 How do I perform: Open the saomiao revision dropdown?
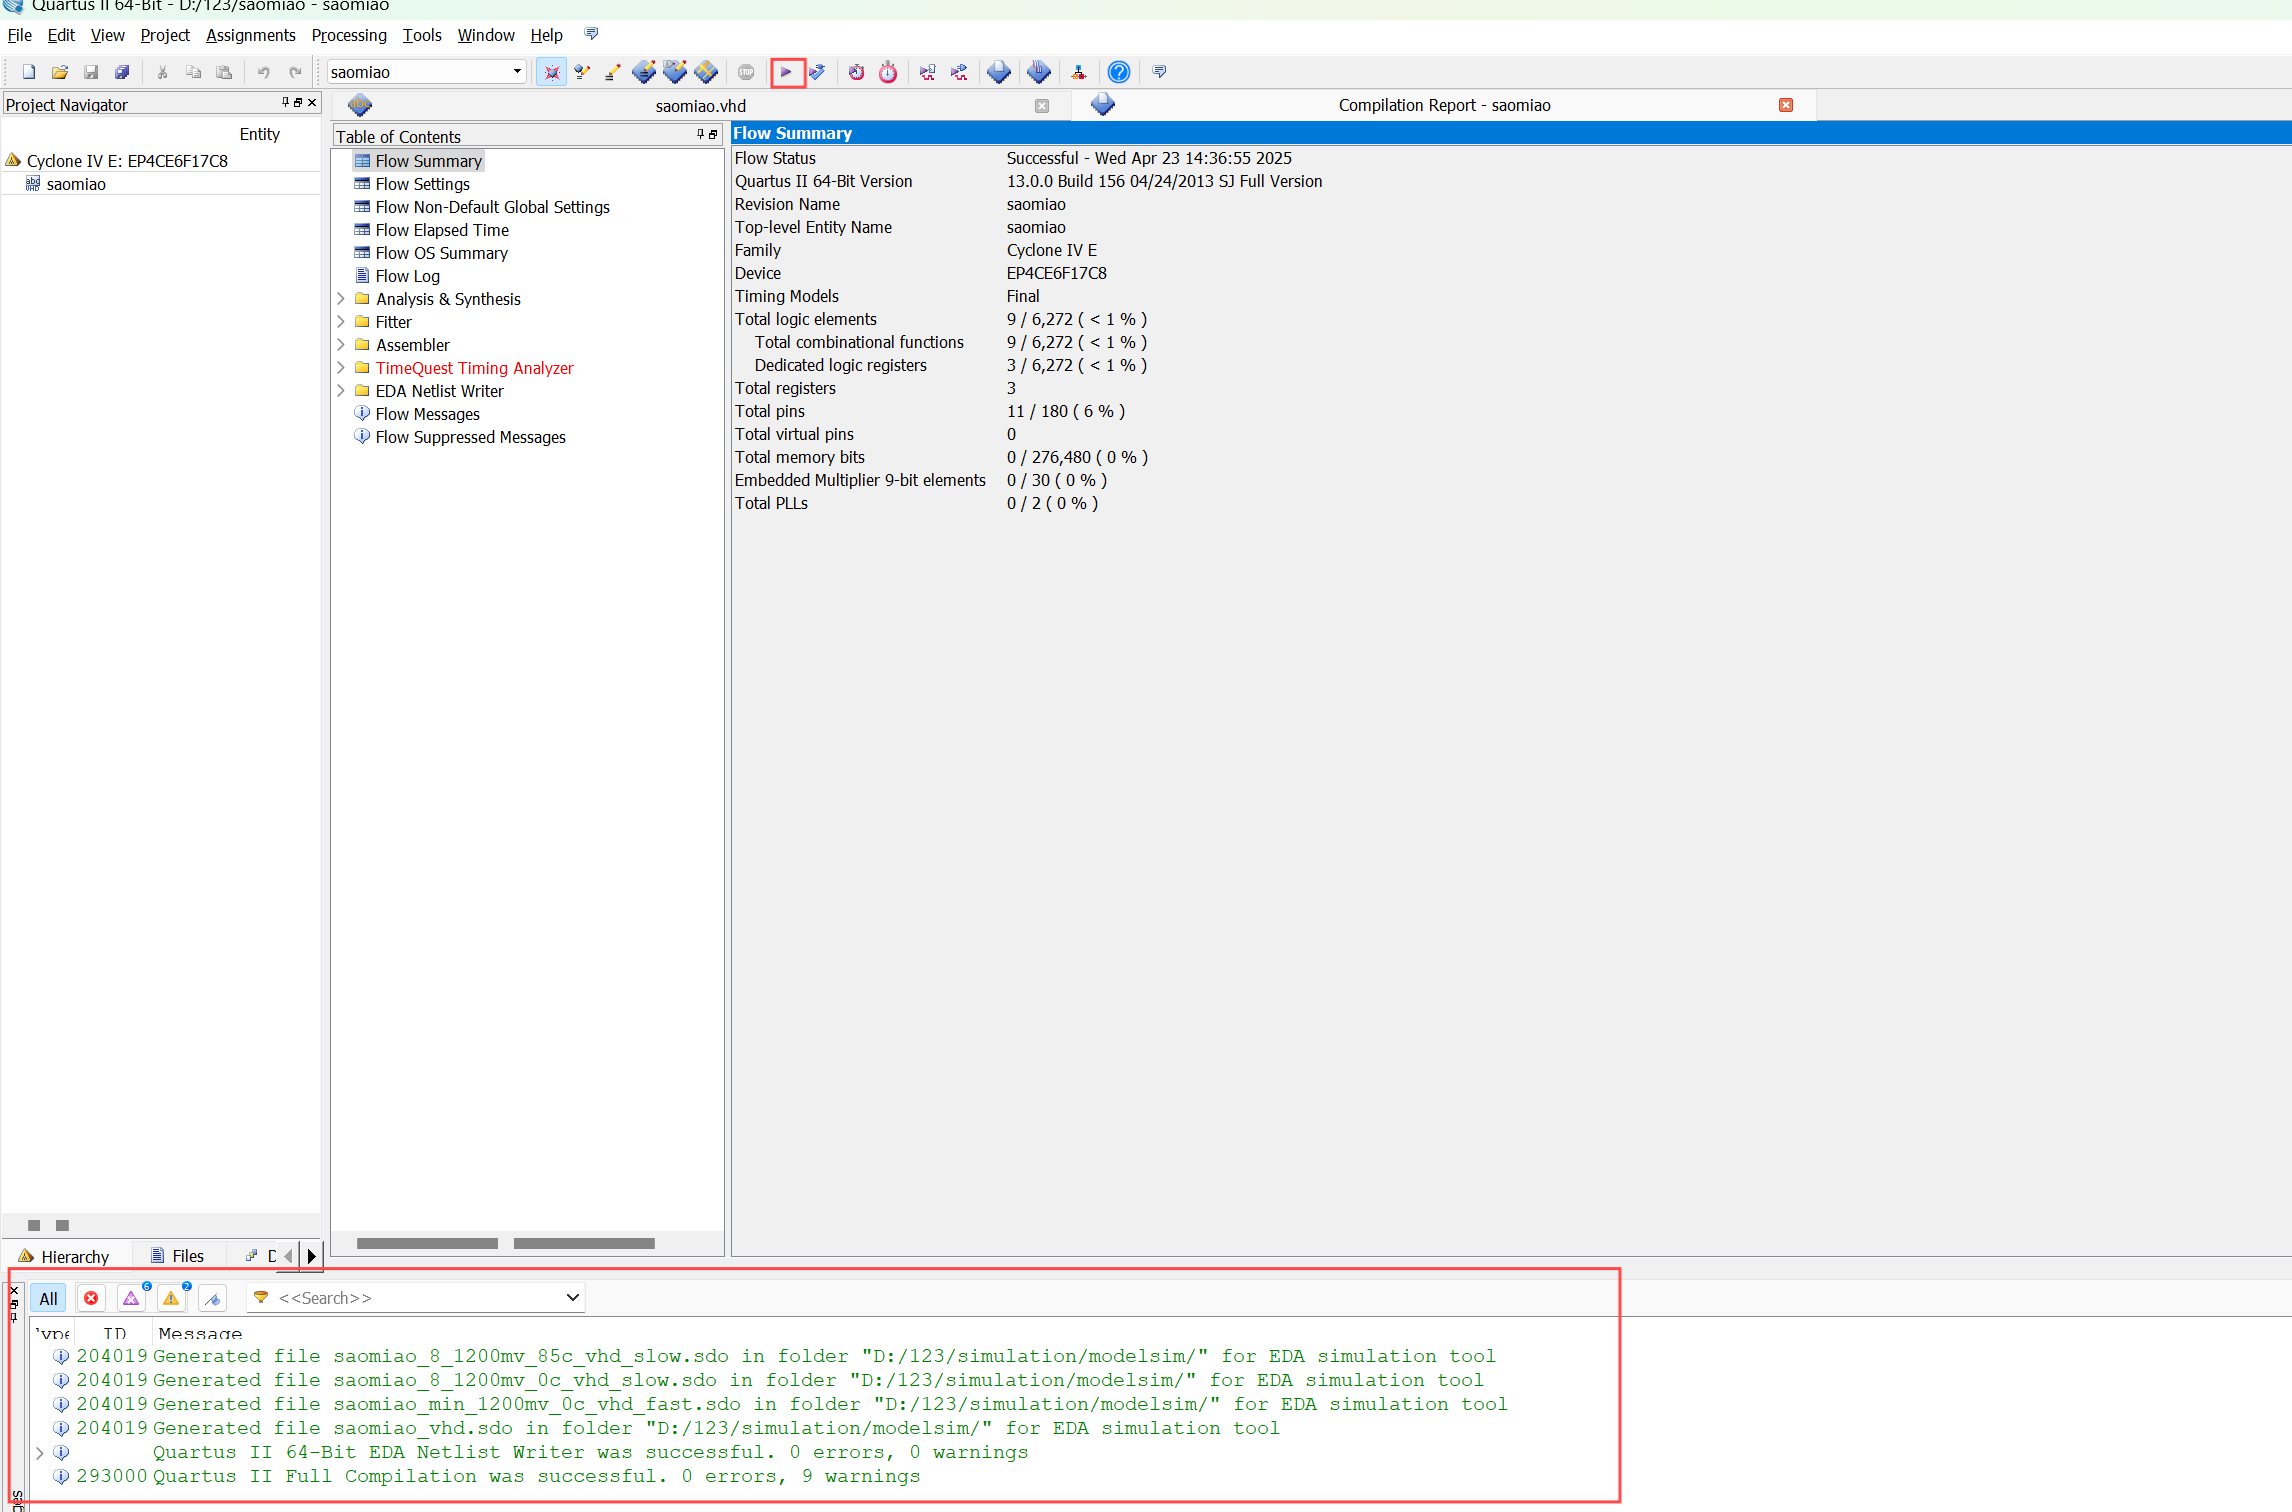[517, 72]
